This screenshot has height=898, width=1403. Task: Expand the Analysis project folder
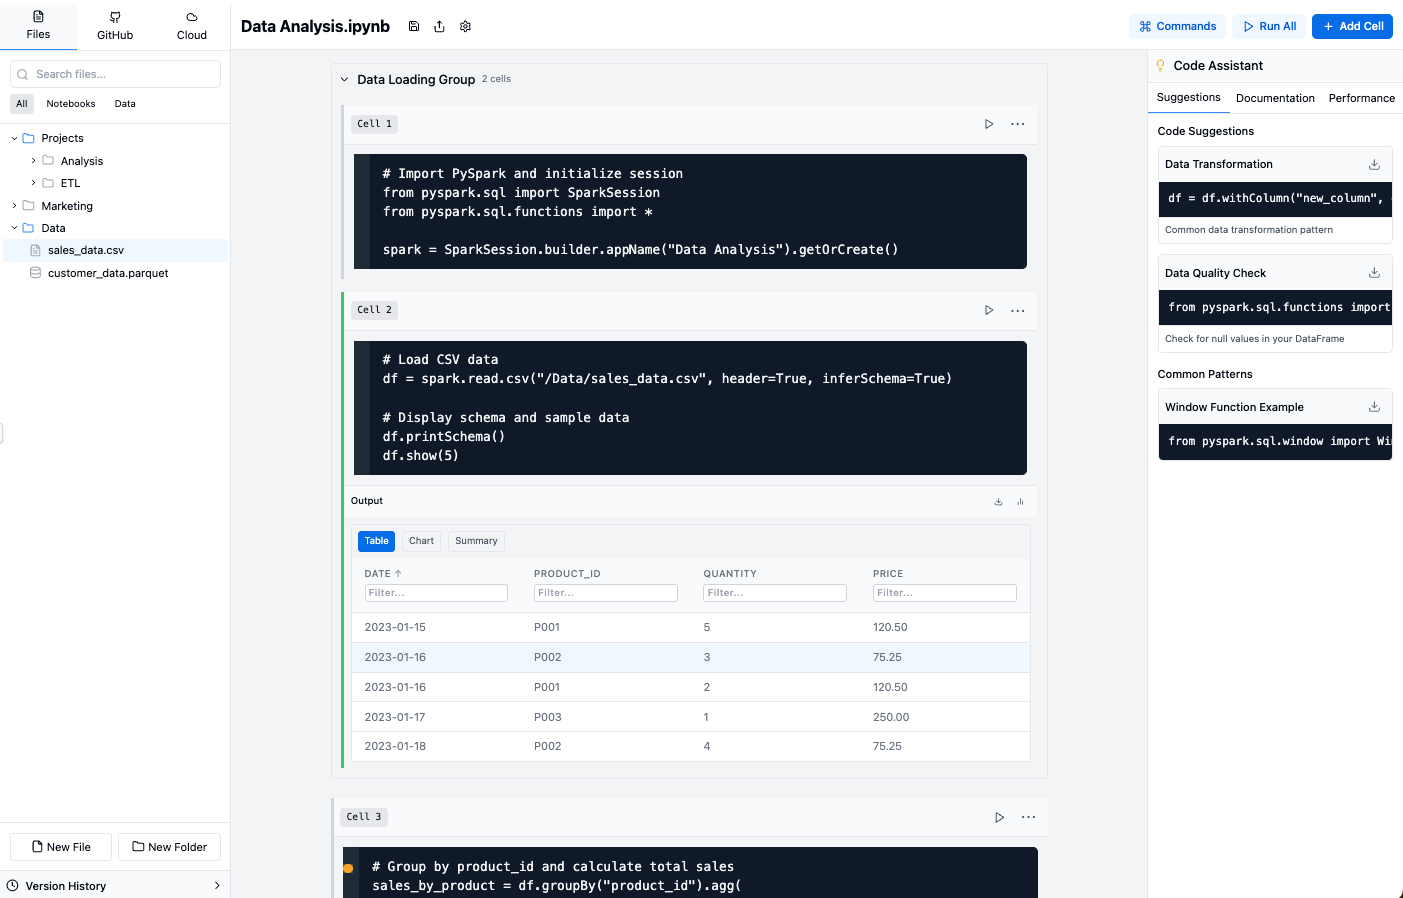tap(31, 160)
